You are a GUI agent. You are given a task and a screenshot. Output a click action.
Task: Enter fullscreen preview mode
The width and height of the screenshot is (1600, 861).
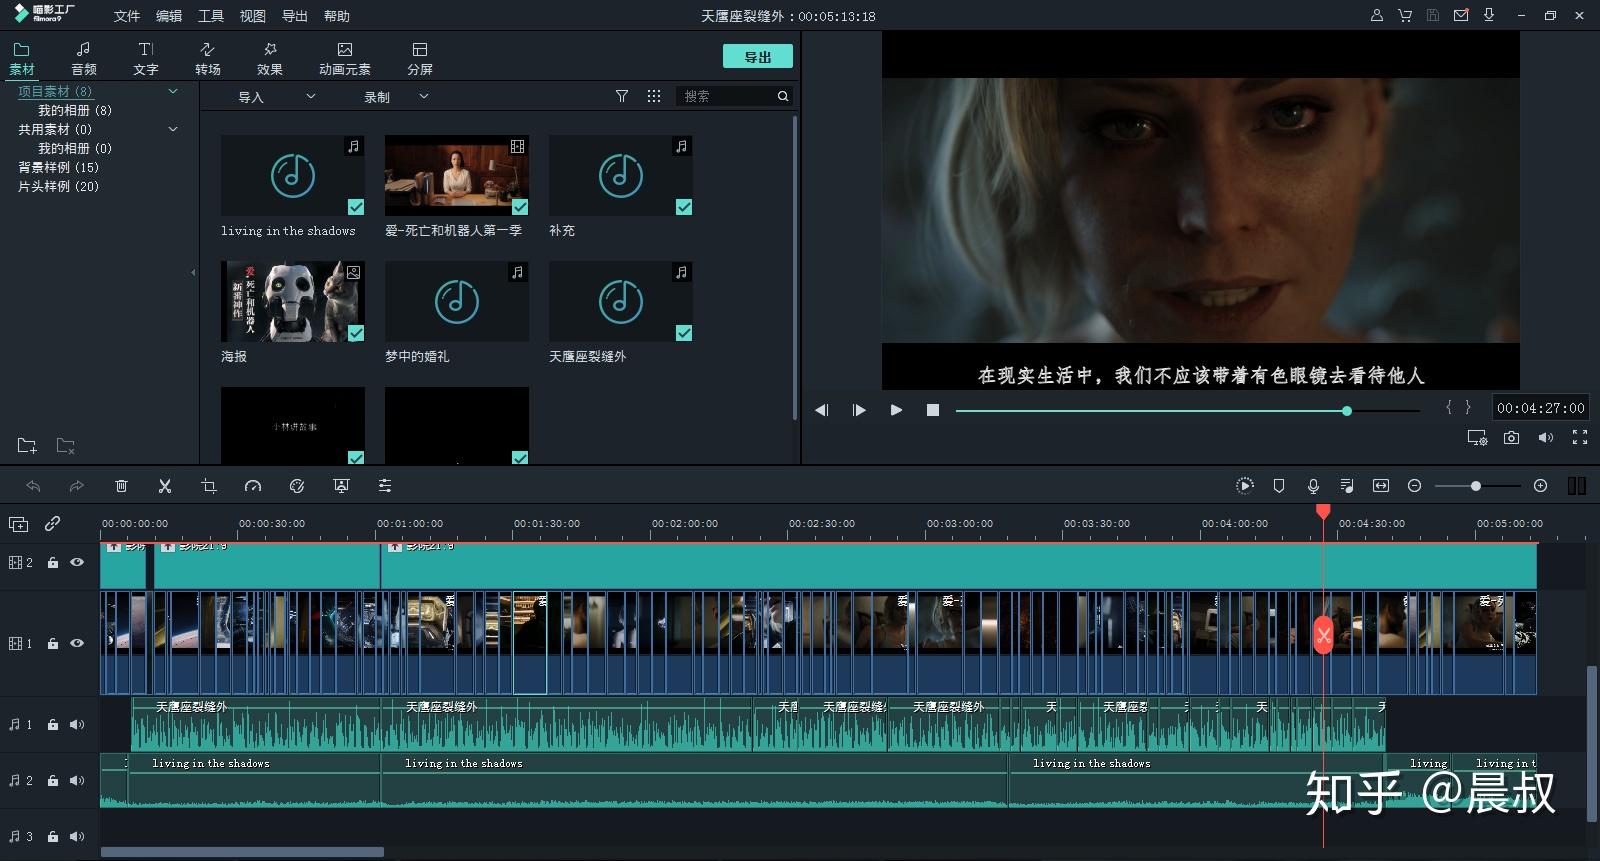pyautogui.click(x=1580, y=438)
